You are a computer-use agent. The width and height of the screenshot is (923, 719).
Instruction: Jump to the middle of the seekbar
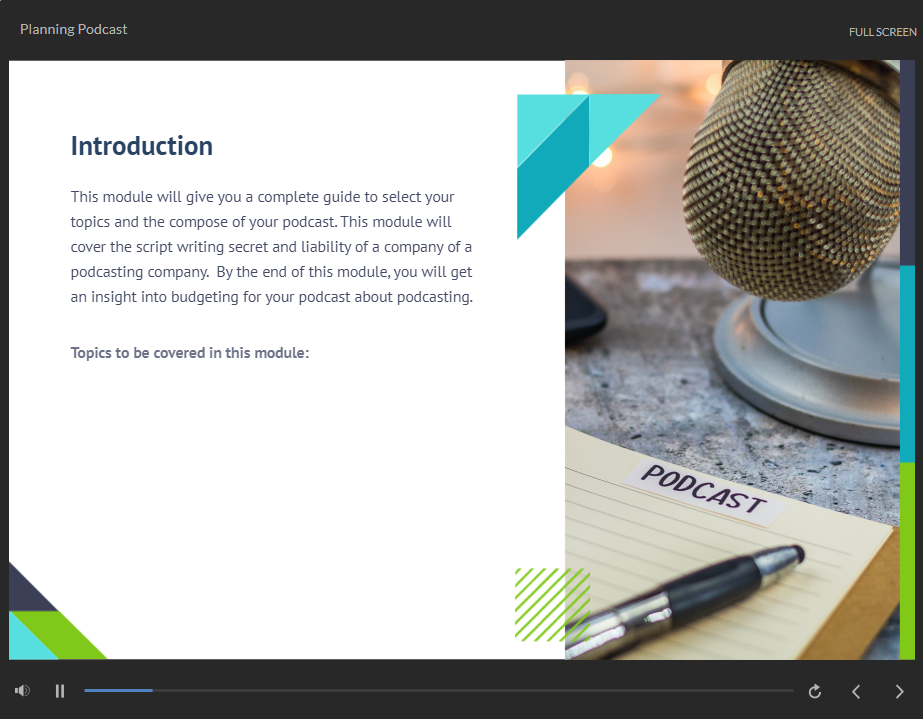click(x=439, y=691)
